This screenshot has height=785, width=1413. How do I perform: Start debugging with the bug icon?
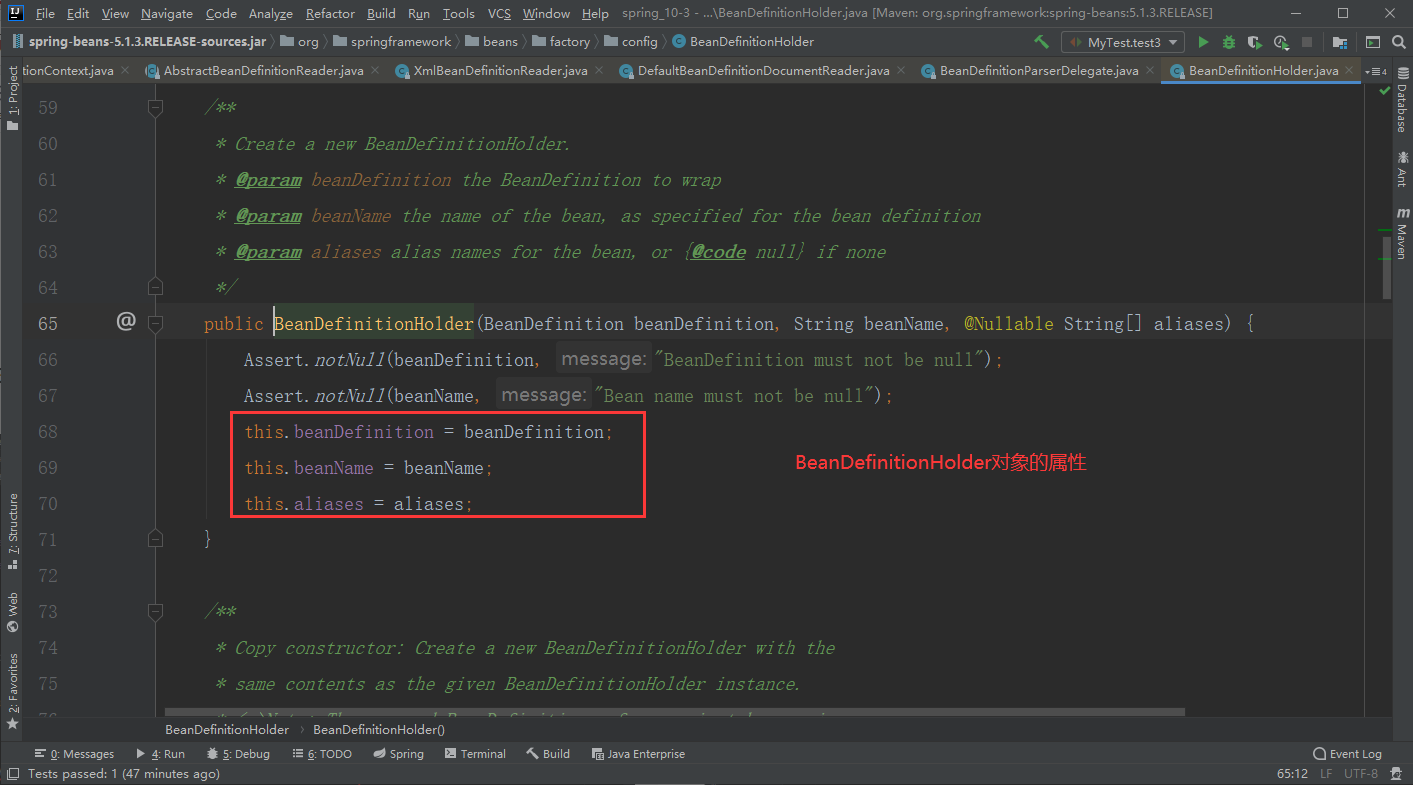pos(1229,42)
